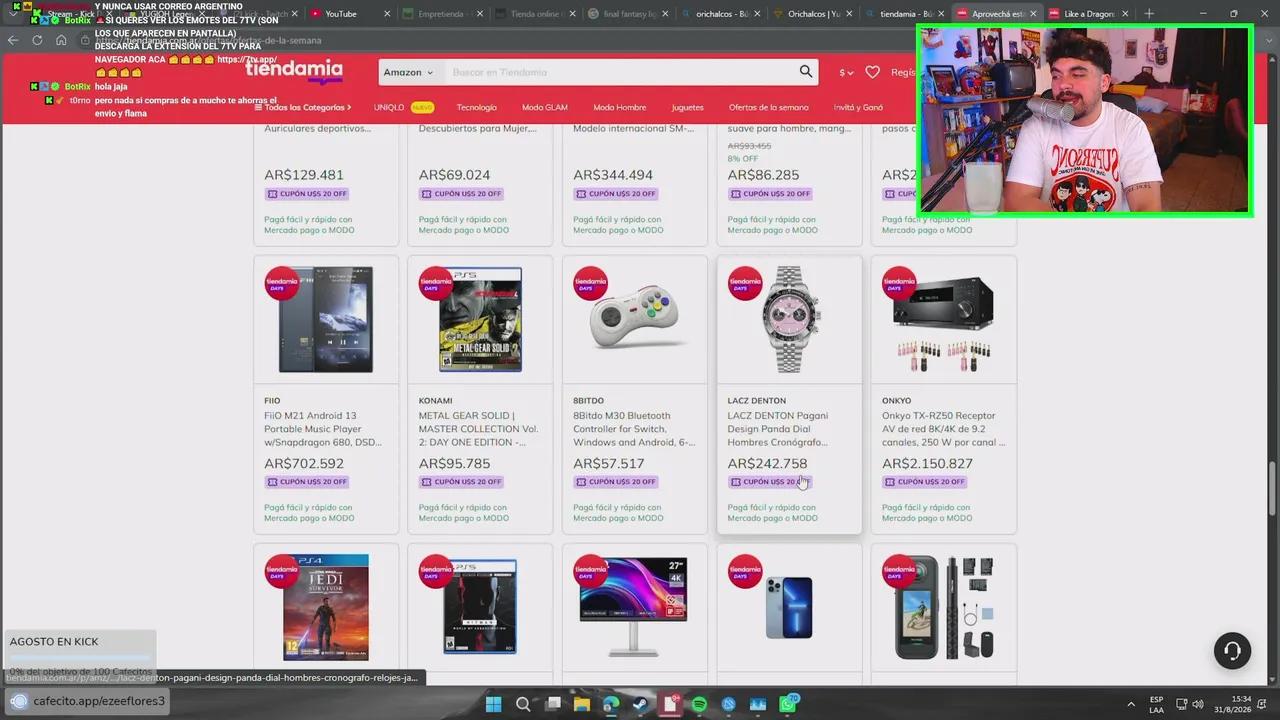Click the browser reload icon
Viewport: 1280px width, 720px height.
click(37, 40)
